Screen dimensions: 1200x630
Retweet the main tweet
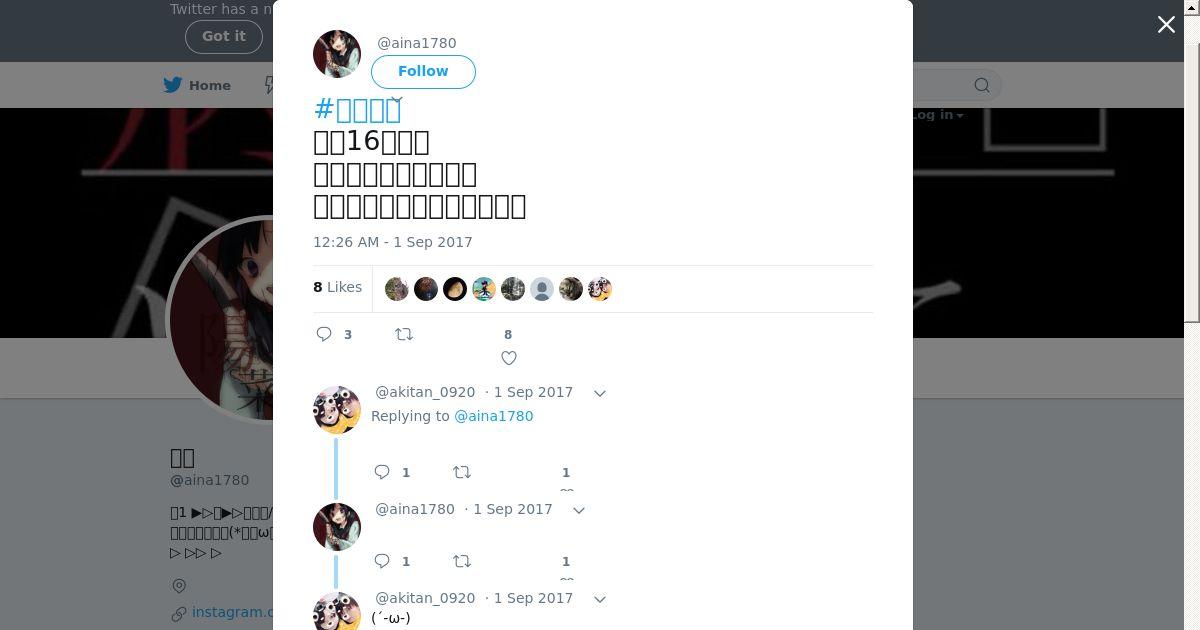404,334
